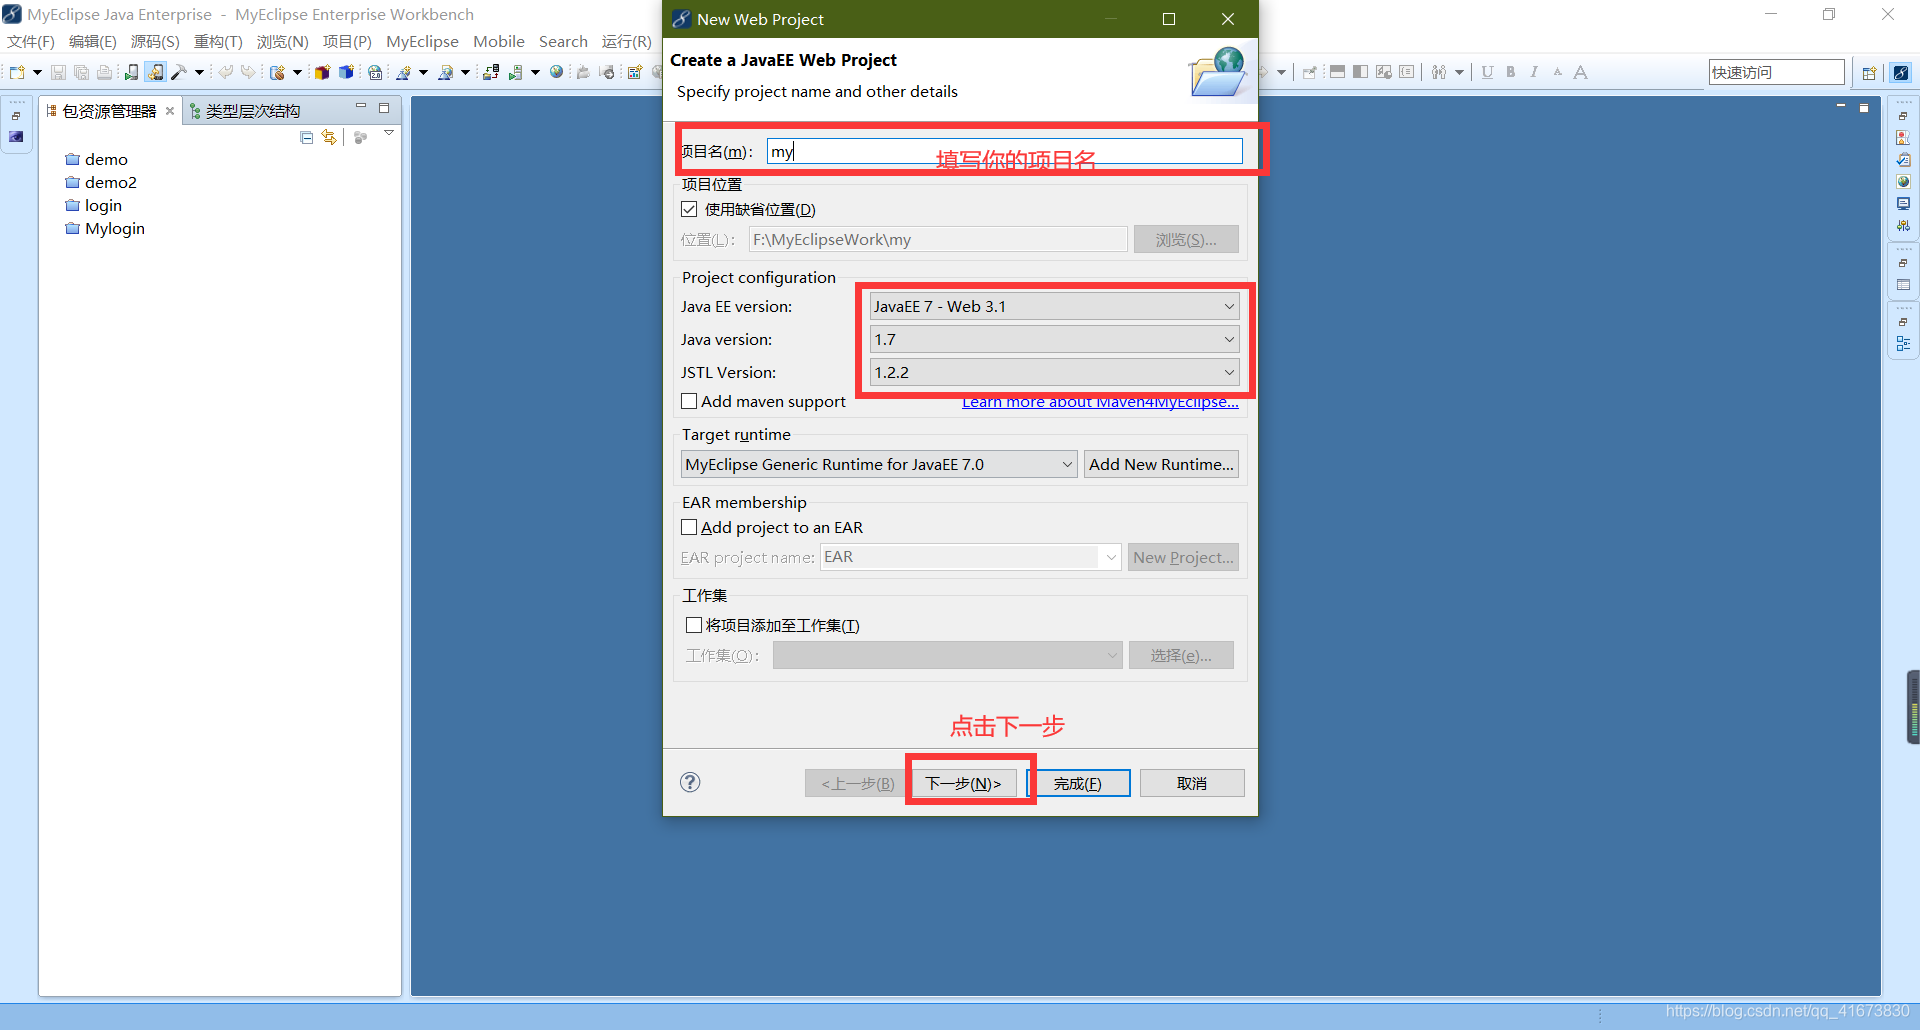Open the 重构(T) menu
Screen dimensions: 1920x1030
click(218, 41)
